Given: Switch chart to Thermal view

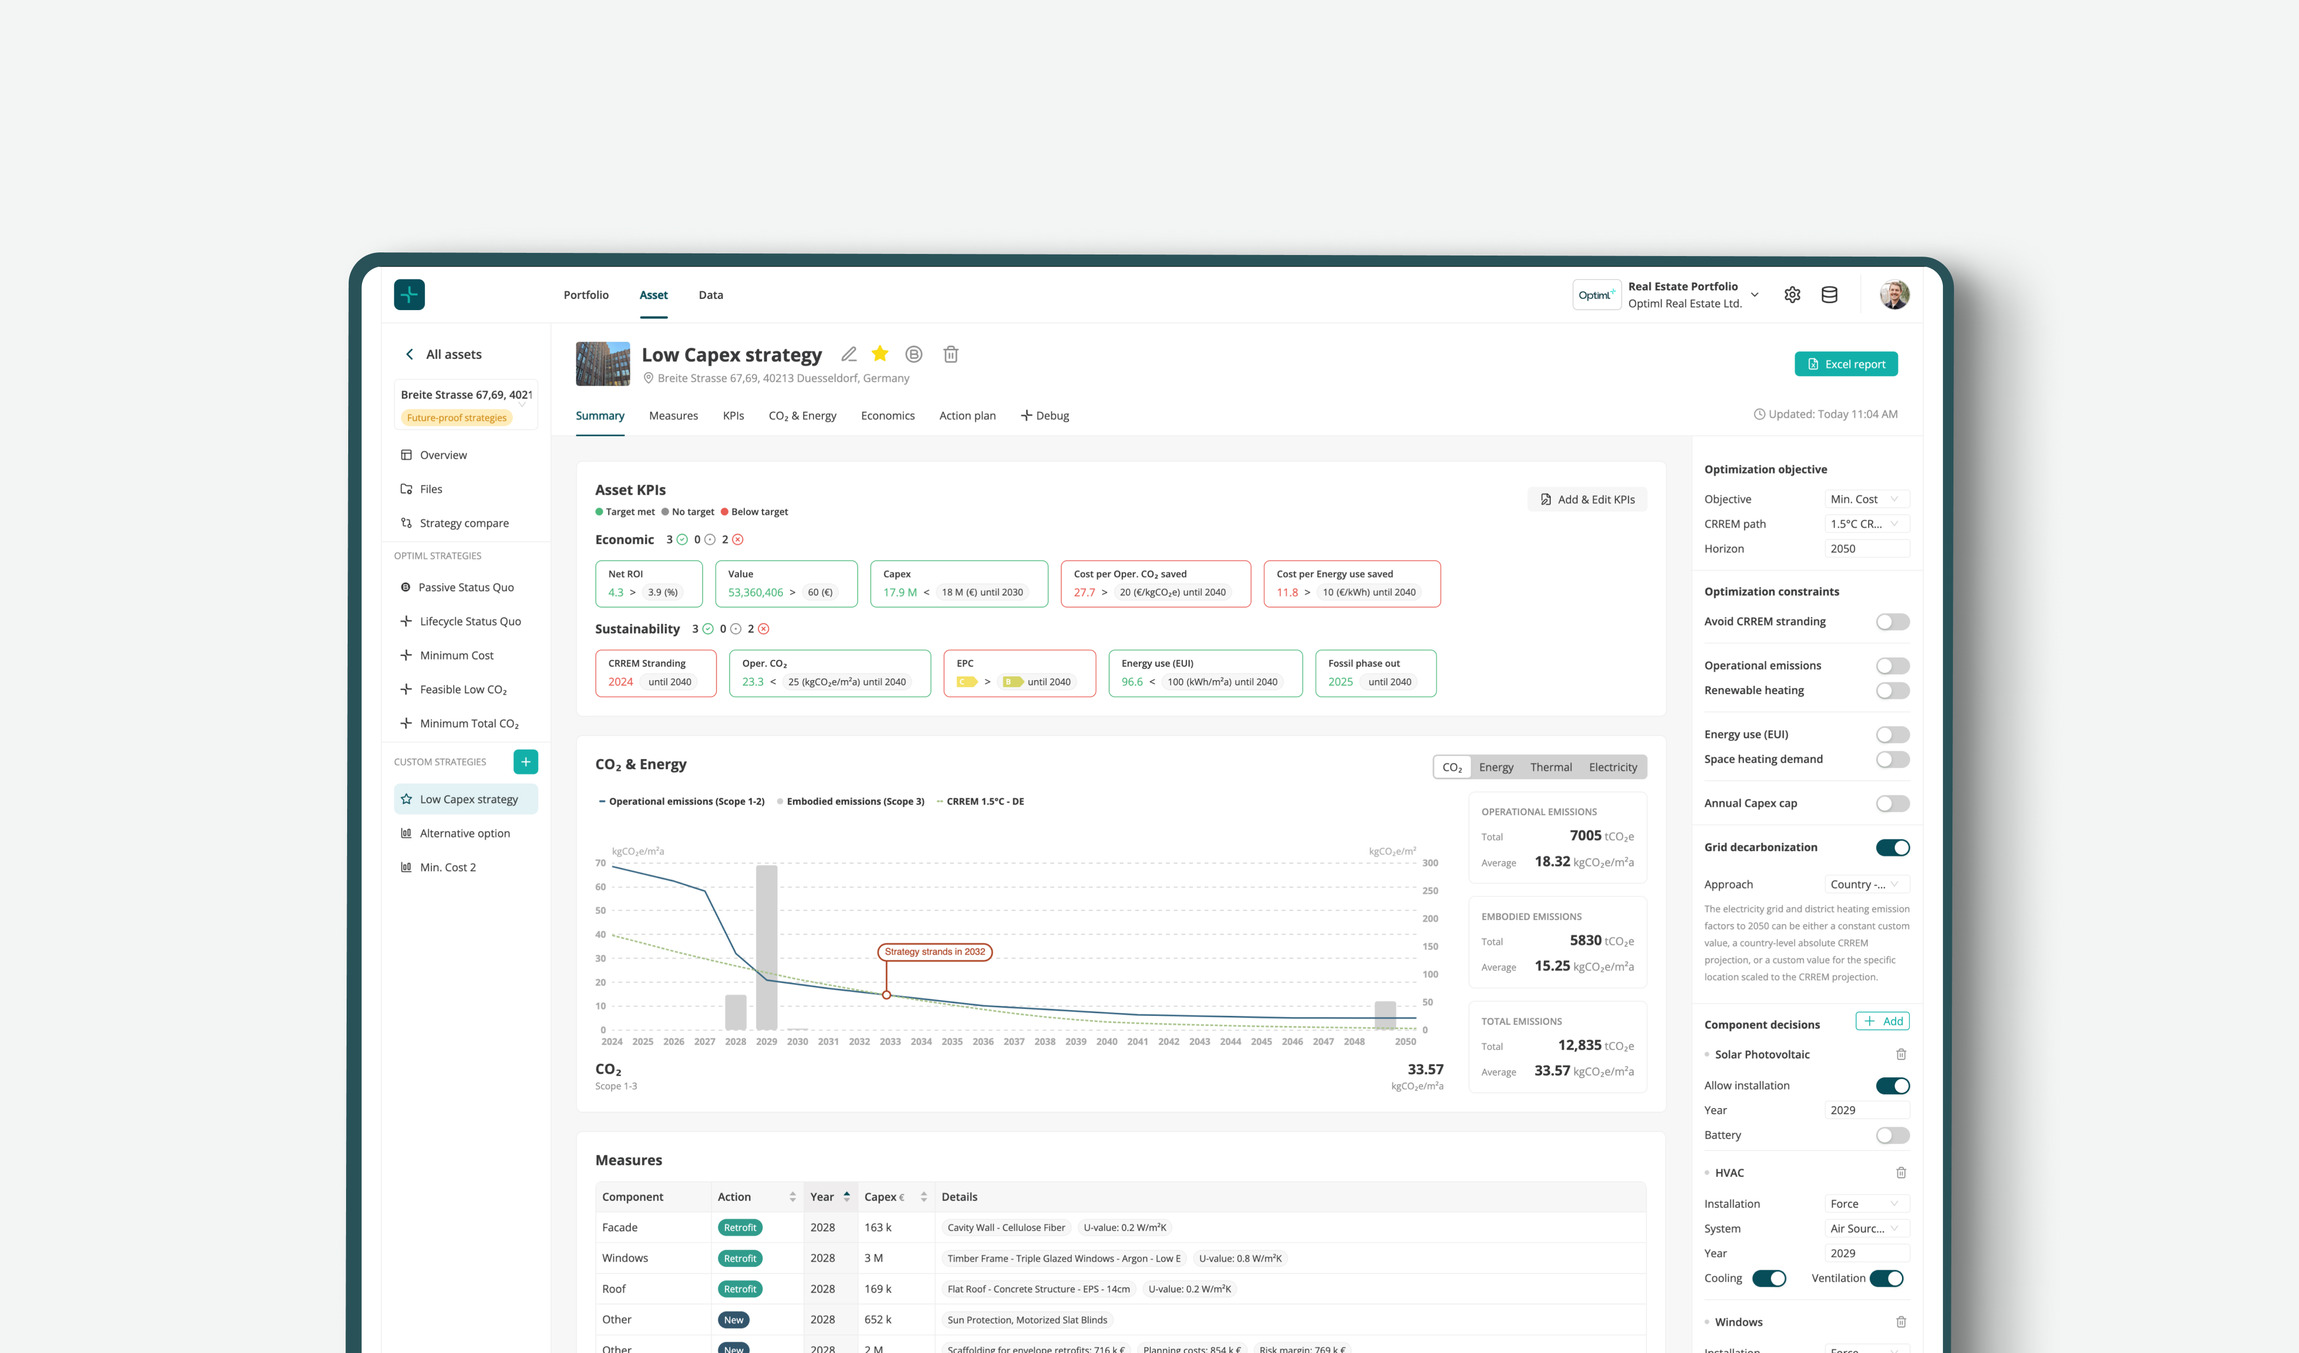Looking at the screenshot, I should tap(1551, 767).
